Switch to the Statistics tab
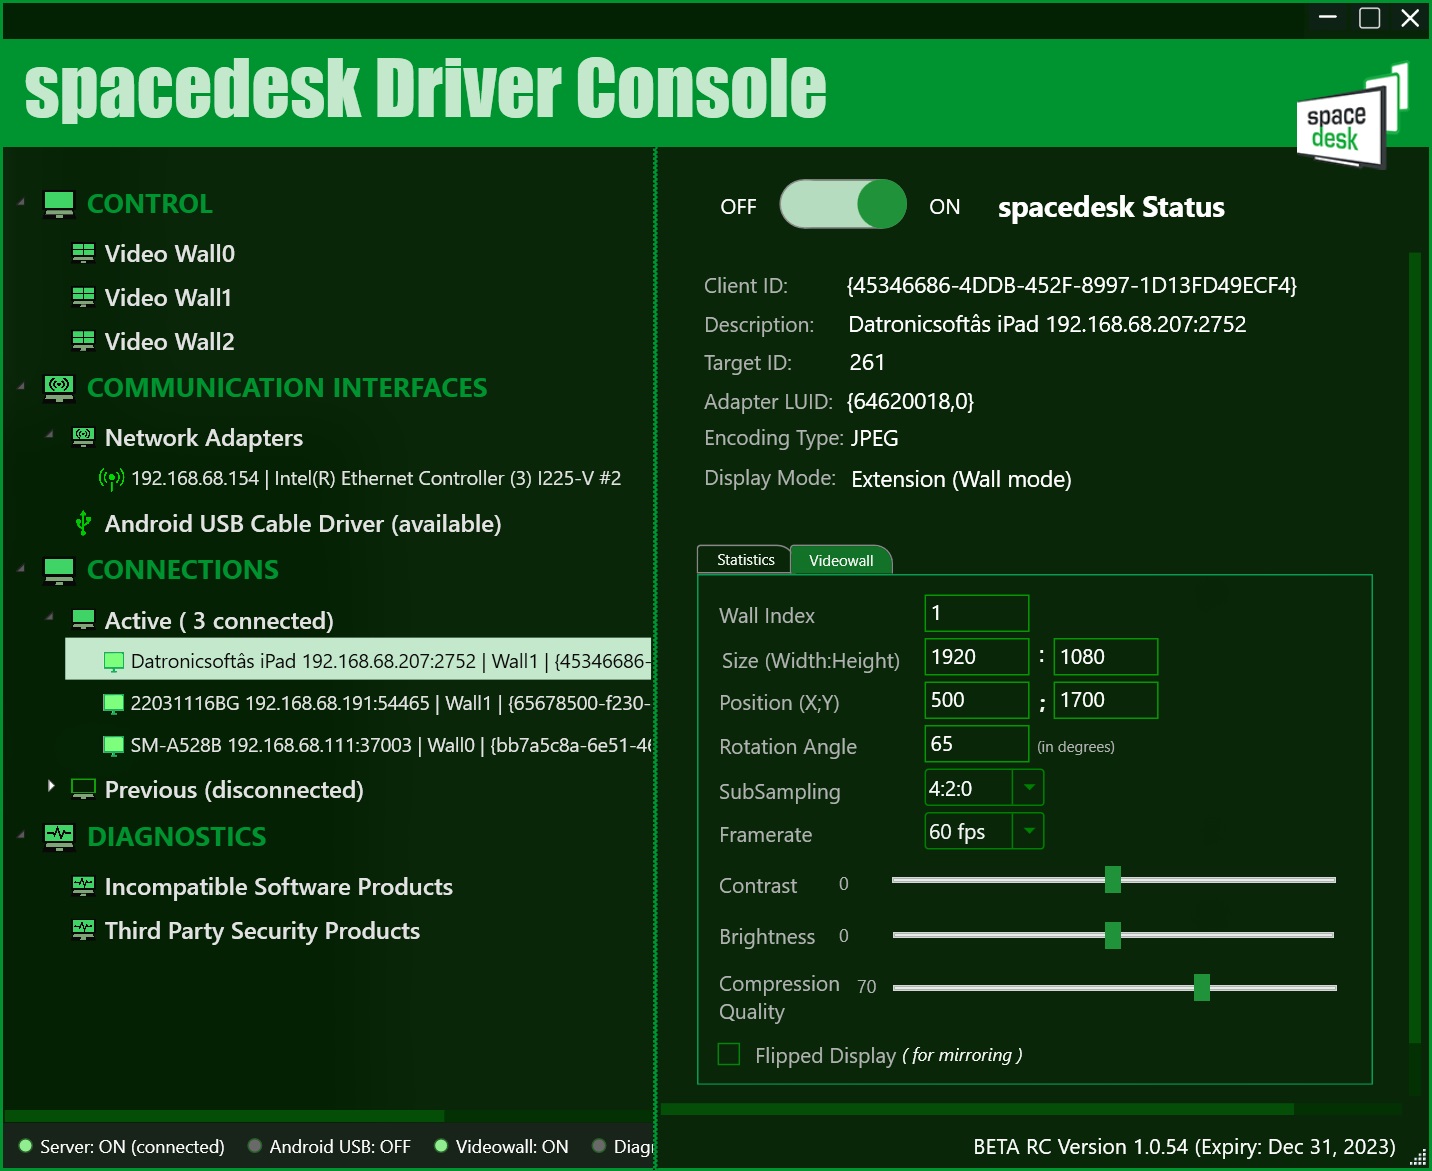Viewport: 1432px width, 1171px height. click(745, 560)
